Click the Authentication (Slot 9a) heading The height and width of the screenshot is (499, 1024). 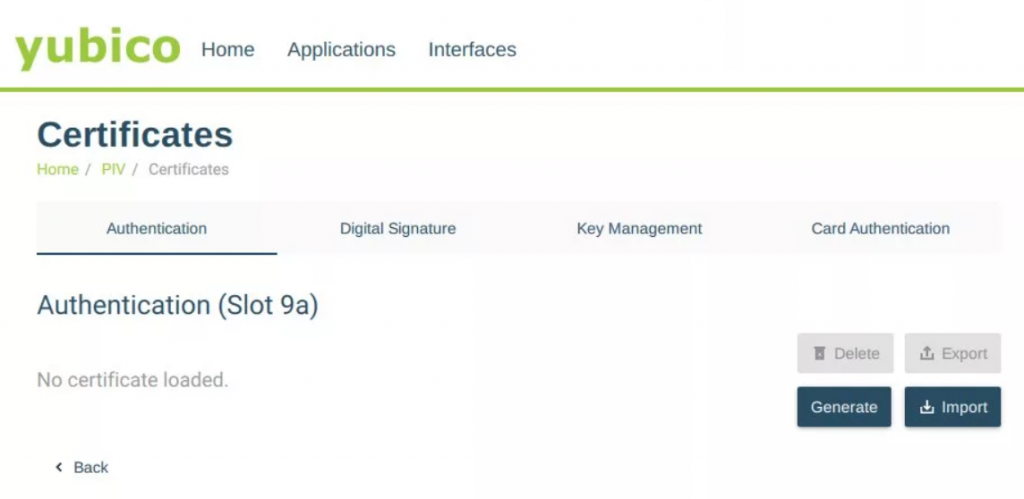point(178,306)
